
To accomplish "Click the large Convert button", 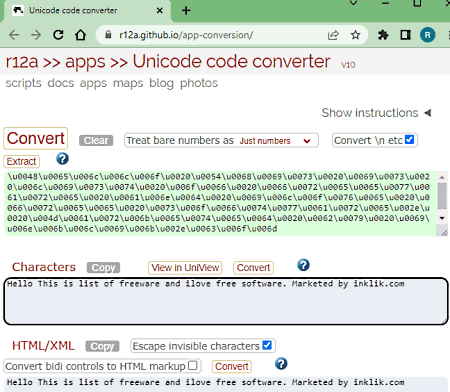I will [x=36, y=138].
